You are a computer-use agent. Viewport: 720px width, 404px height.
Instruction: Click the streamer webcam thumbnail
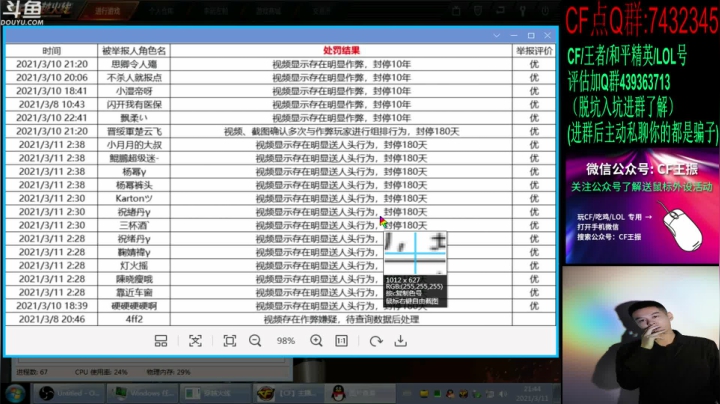pyautogui.click(x=641, y=335)
